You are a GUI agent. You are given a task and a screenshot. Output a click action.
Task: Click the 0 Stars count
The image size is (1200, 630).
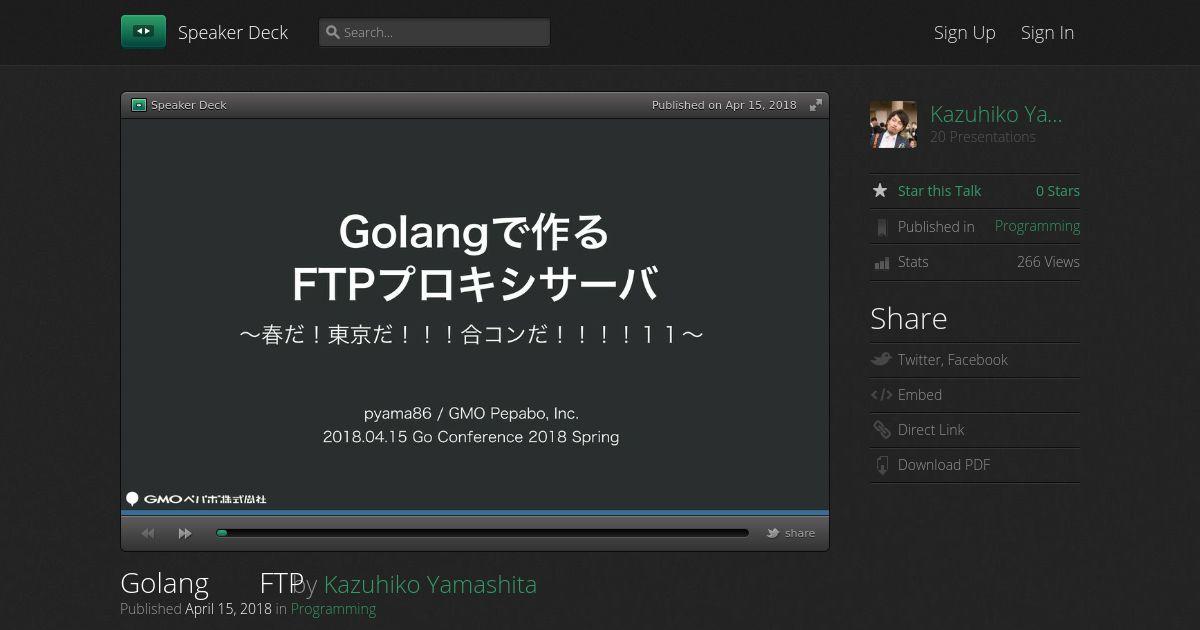click(x=1057, y=191)
